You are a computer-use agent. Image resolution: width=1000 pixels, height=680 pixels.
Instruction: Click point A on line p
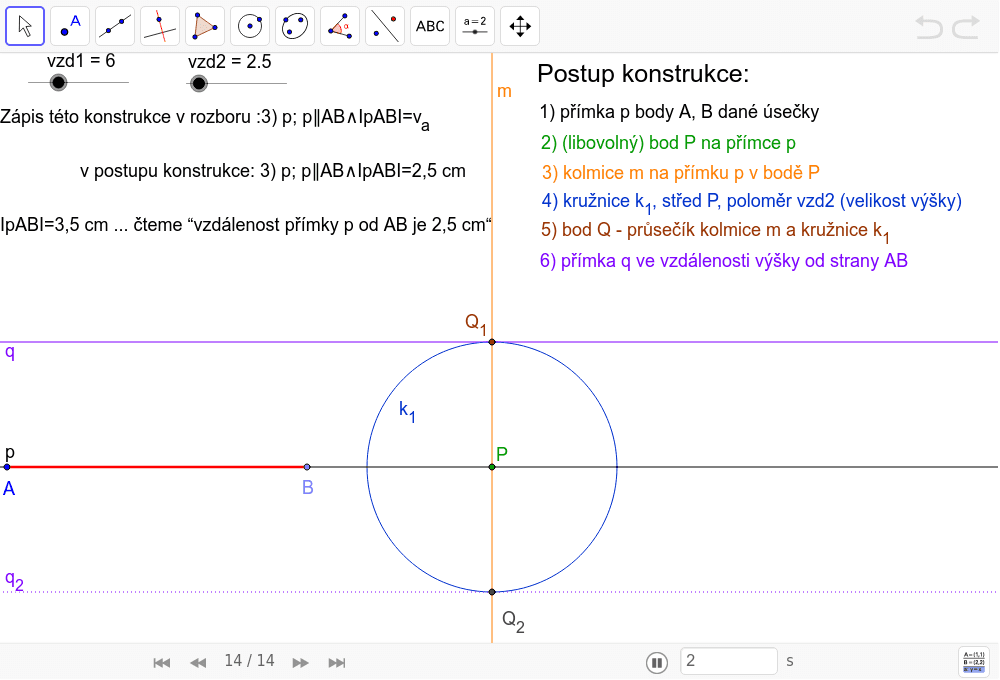click(x=7, y=467)
